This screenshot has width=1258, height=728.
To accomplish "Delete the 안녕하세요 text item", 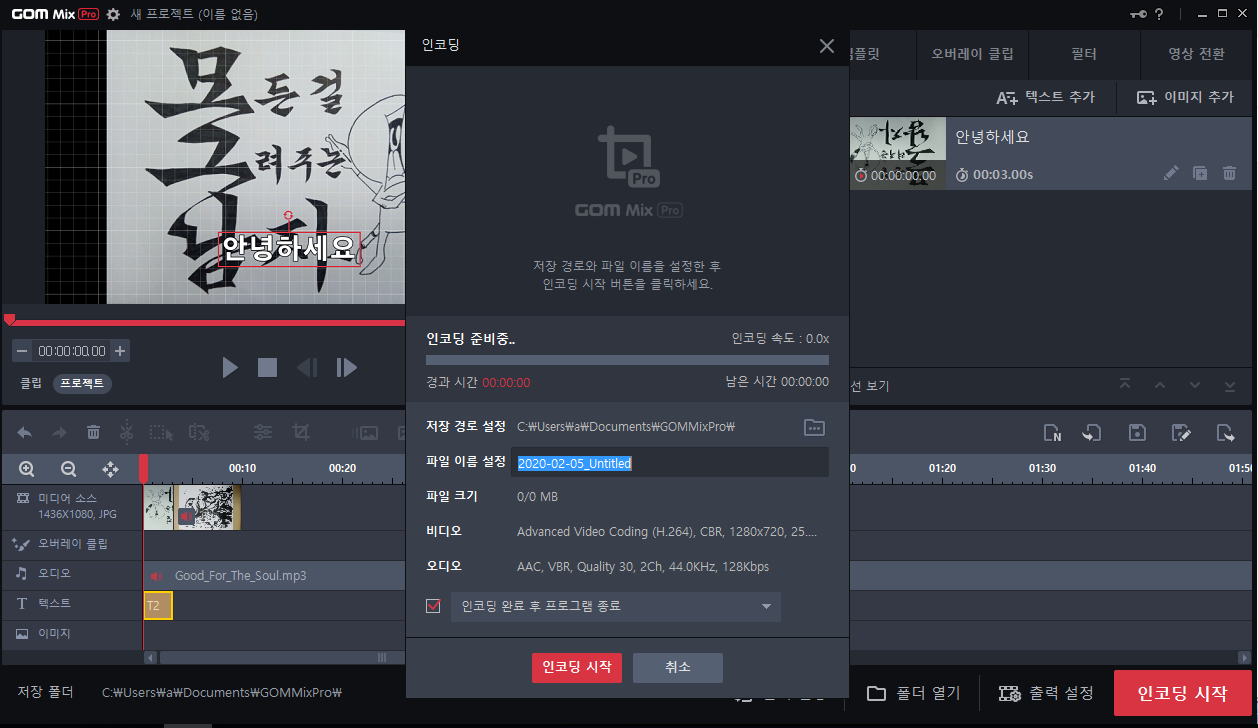I will [1230, 173].
